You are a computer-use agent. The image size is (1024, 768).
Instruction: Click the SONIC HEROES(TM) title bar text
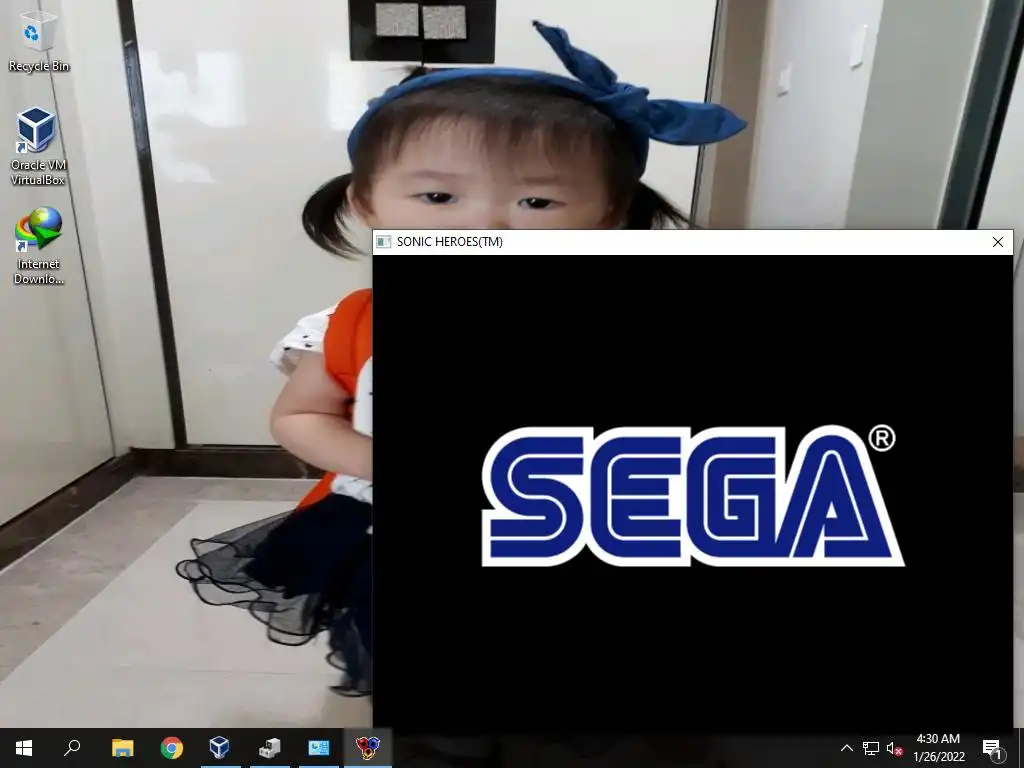tap(449, 242)
